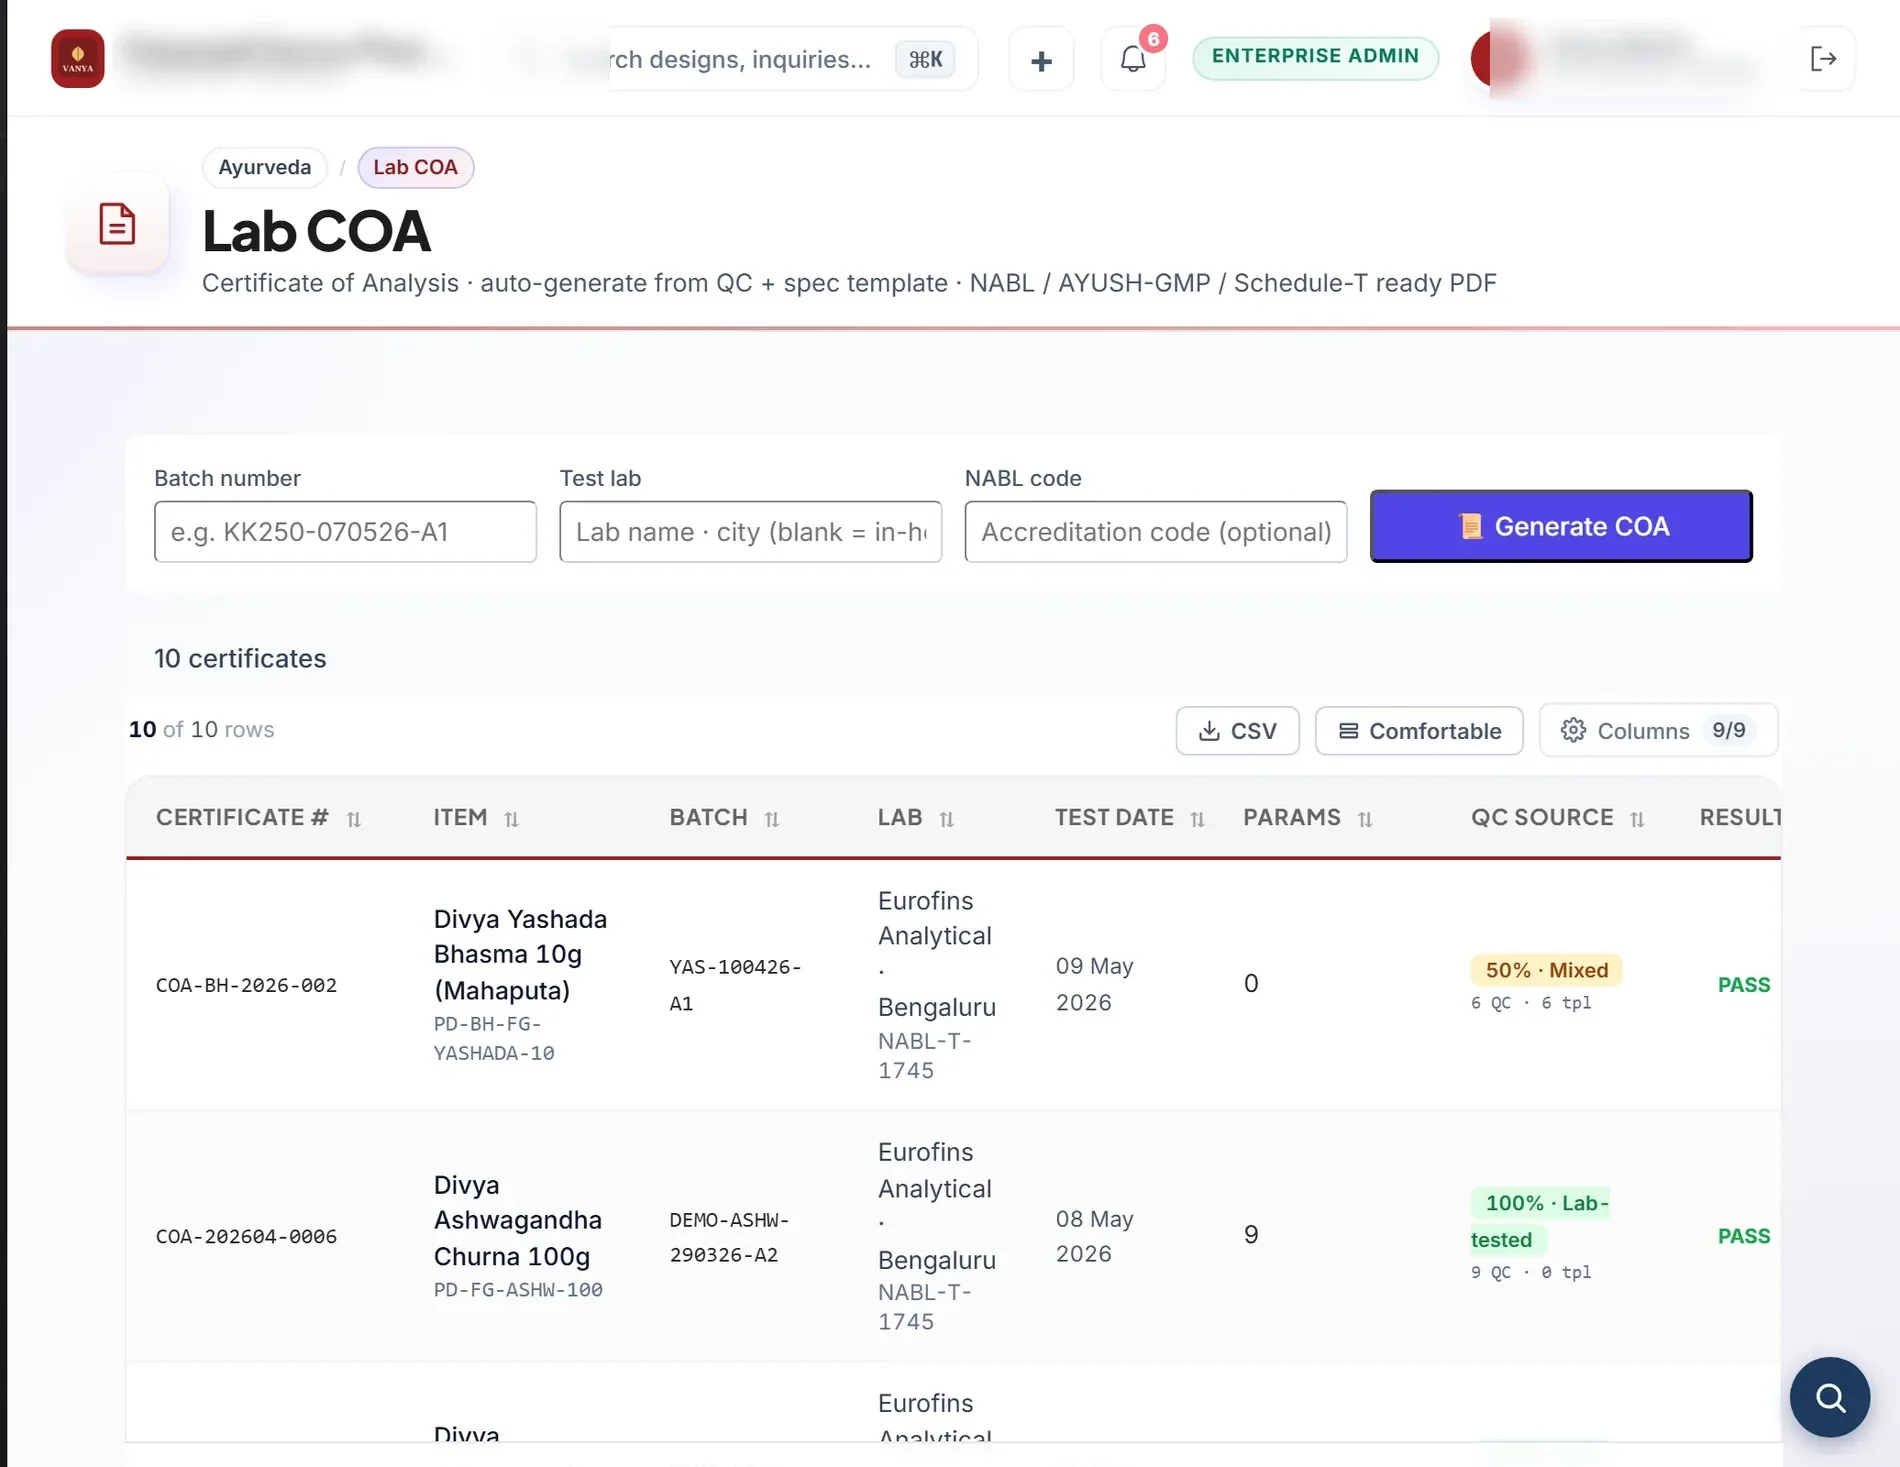Click the 100% · Lab-tested QC badge
Image resolution: width=1900 pixels, height=1467 pixels.
[x=1540, y=1221]
